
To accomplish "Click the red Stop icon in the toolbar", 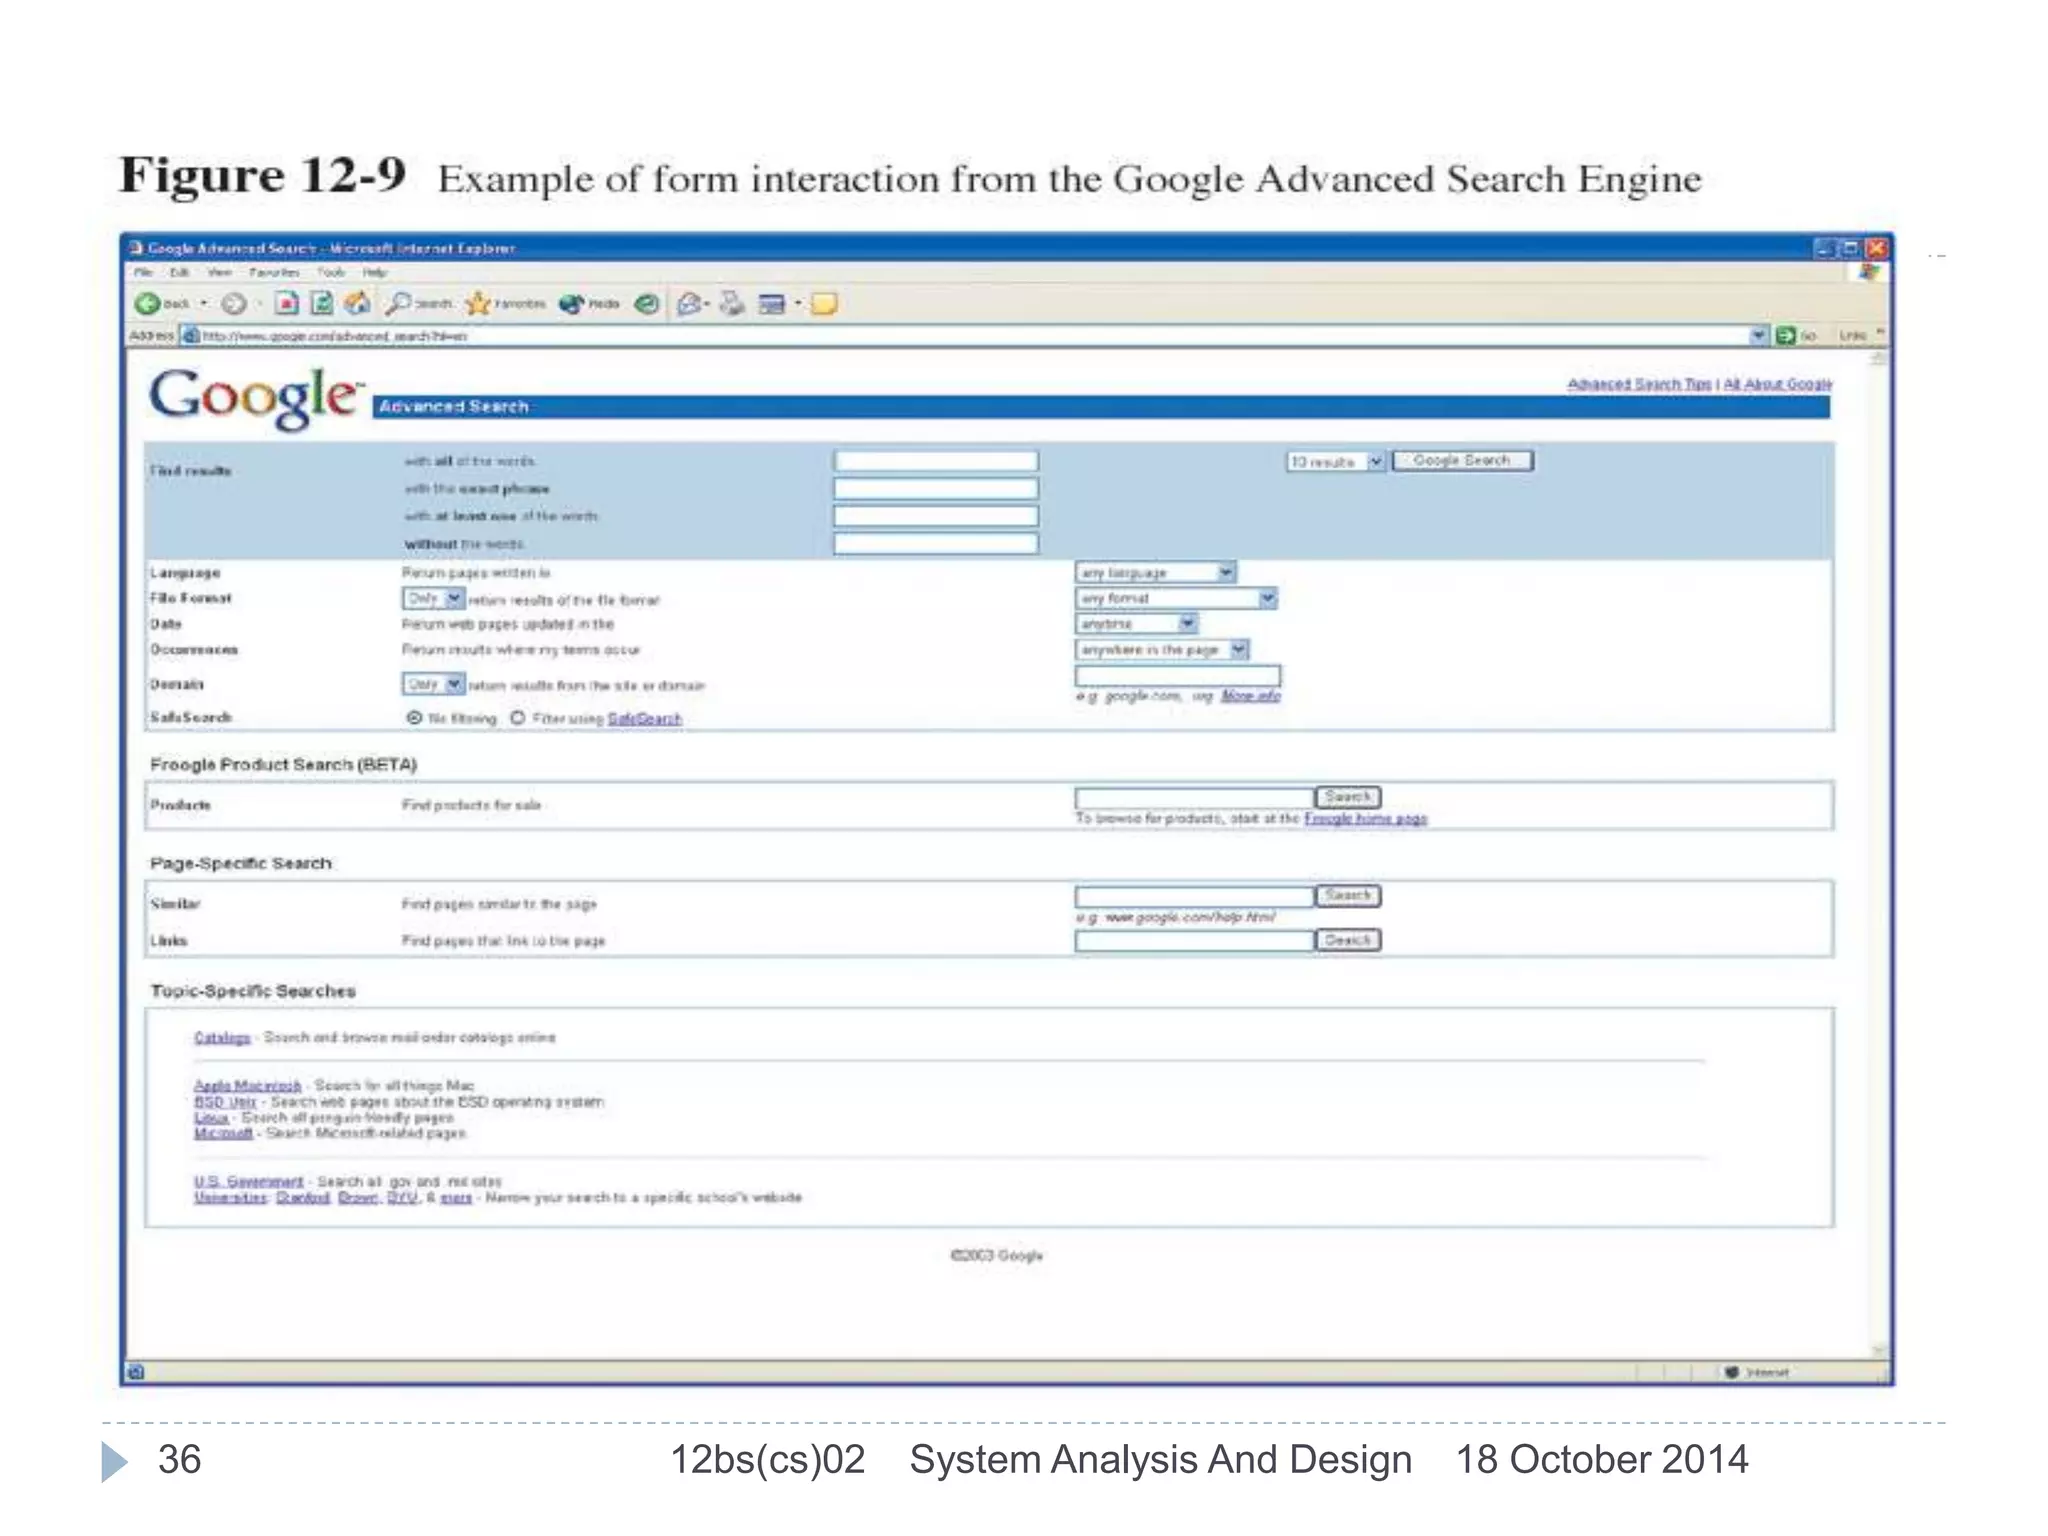I will (286, 303).
